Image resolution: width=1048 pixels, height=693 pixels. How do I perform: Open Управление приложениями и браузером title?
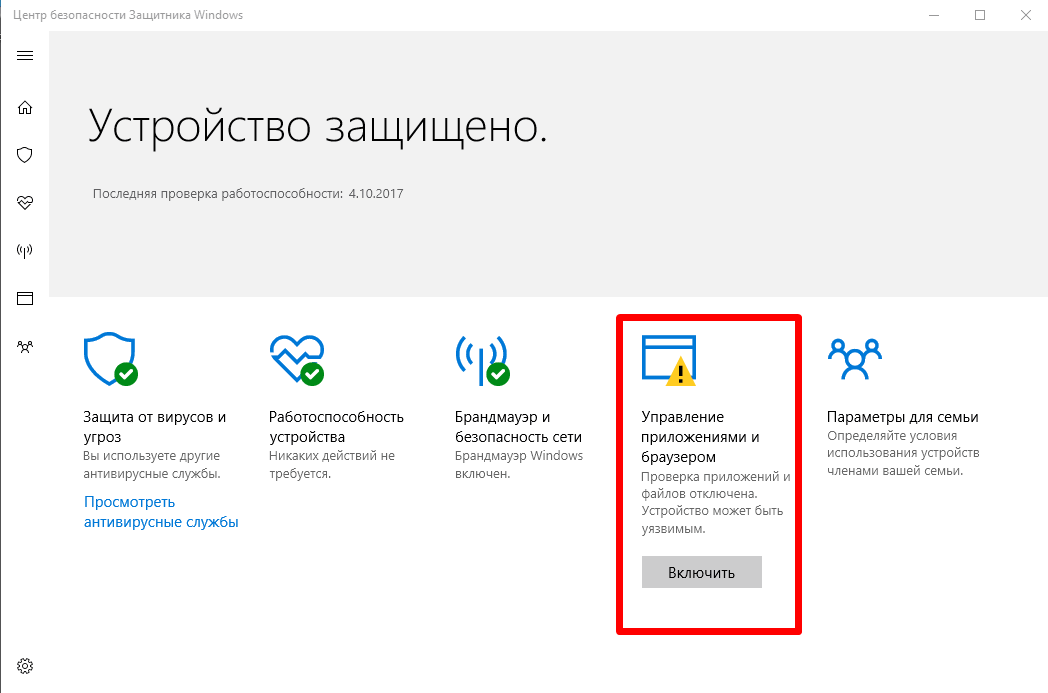pyautogui.click(x=700, y=436)
